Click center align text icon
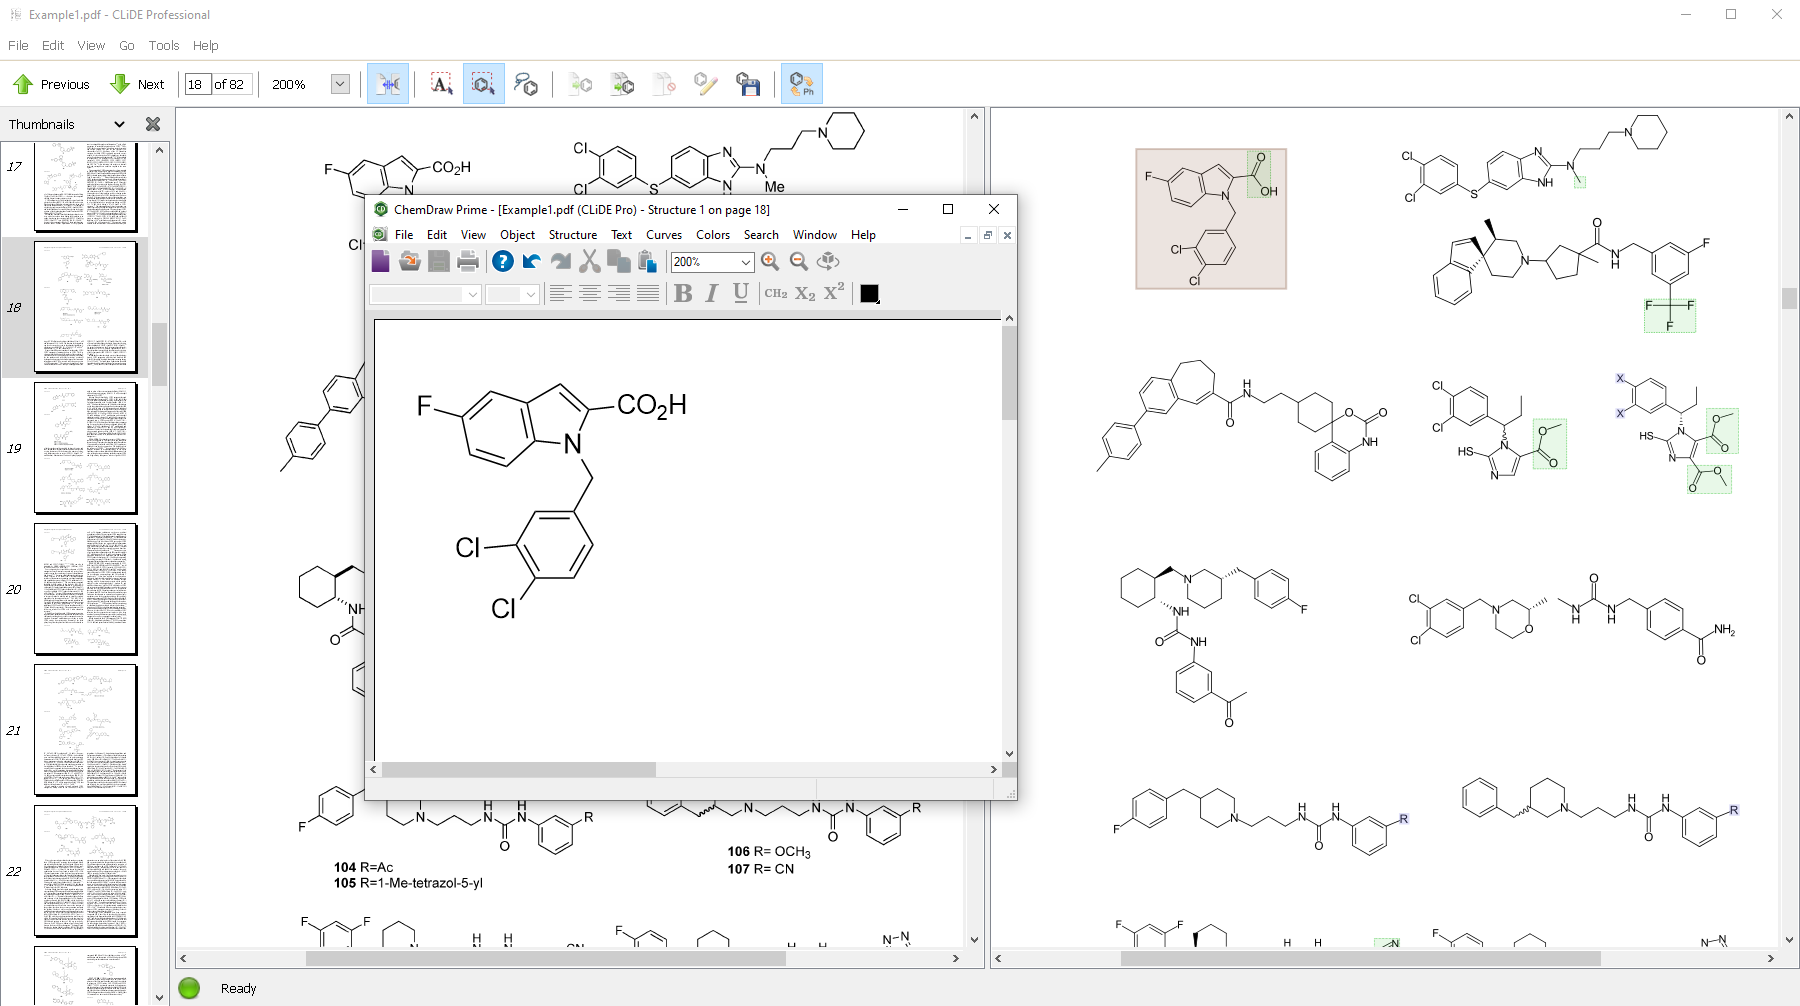This screenshot has height=1006, width=1800. (590, 293)
